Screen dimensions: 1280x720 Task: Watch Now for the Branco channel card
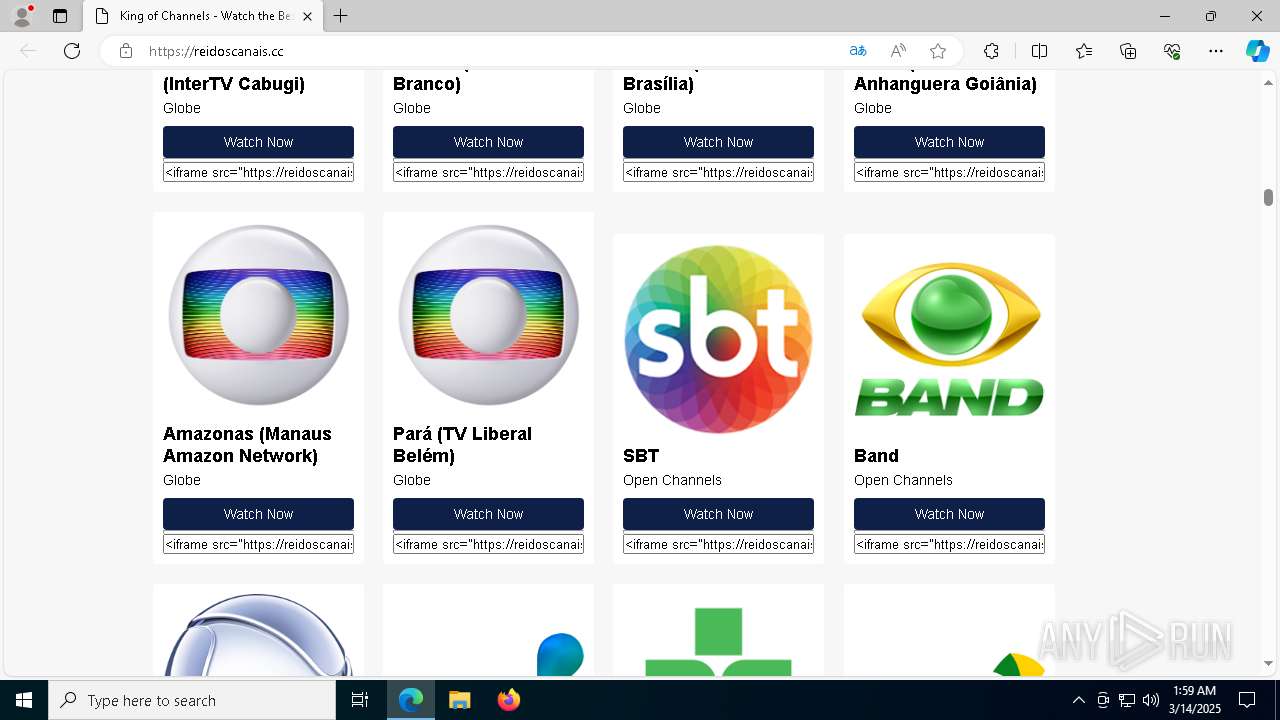click(x=488, y=142)
